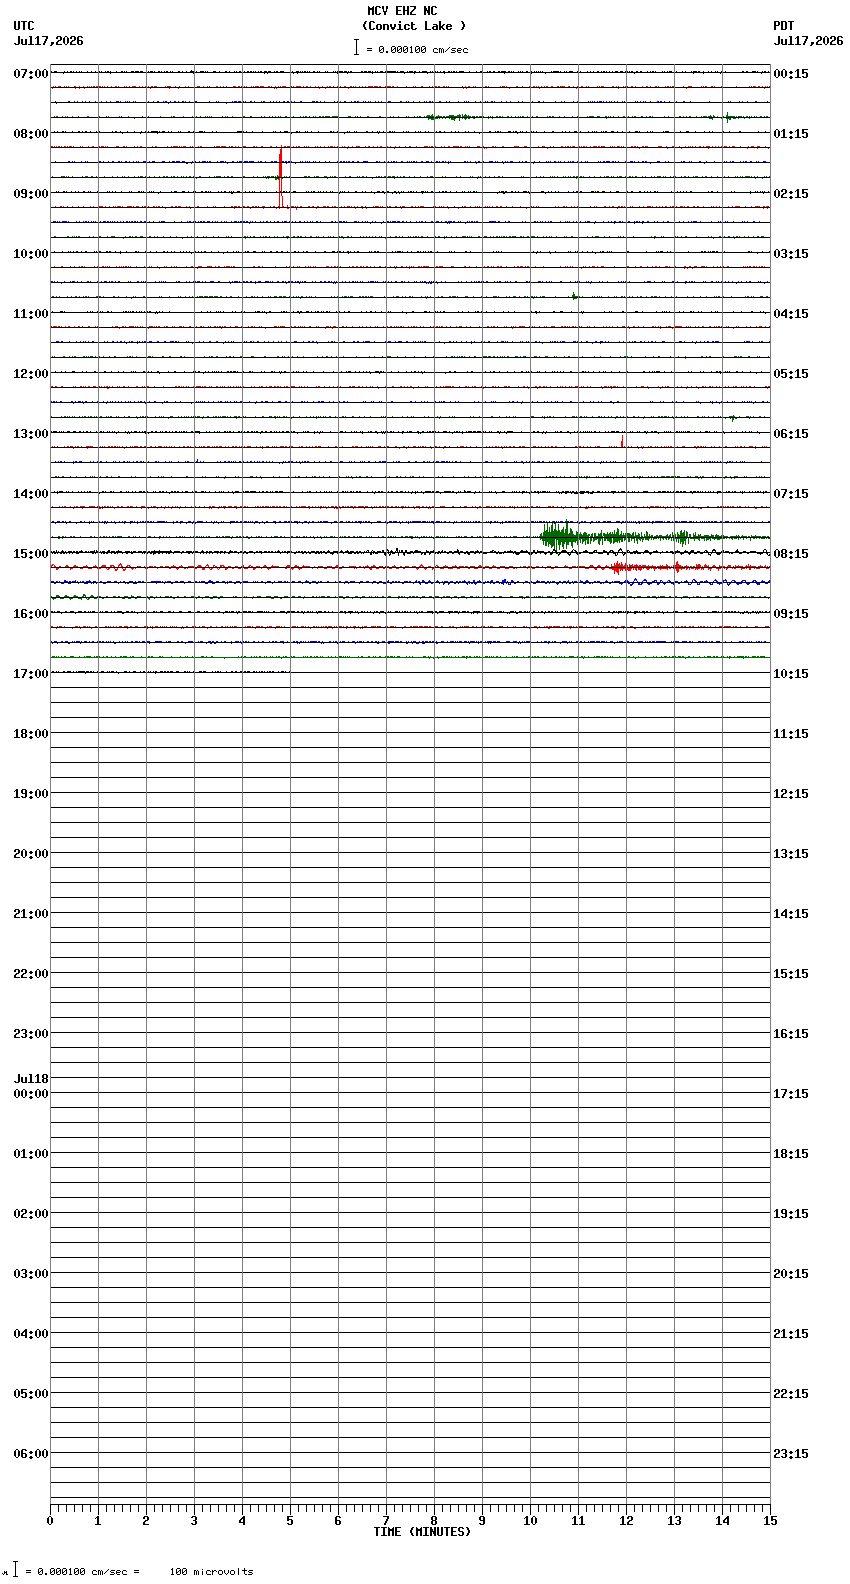Click the '15:00' UTC row label
850x1584 pixels.
(x=31, y=554)
